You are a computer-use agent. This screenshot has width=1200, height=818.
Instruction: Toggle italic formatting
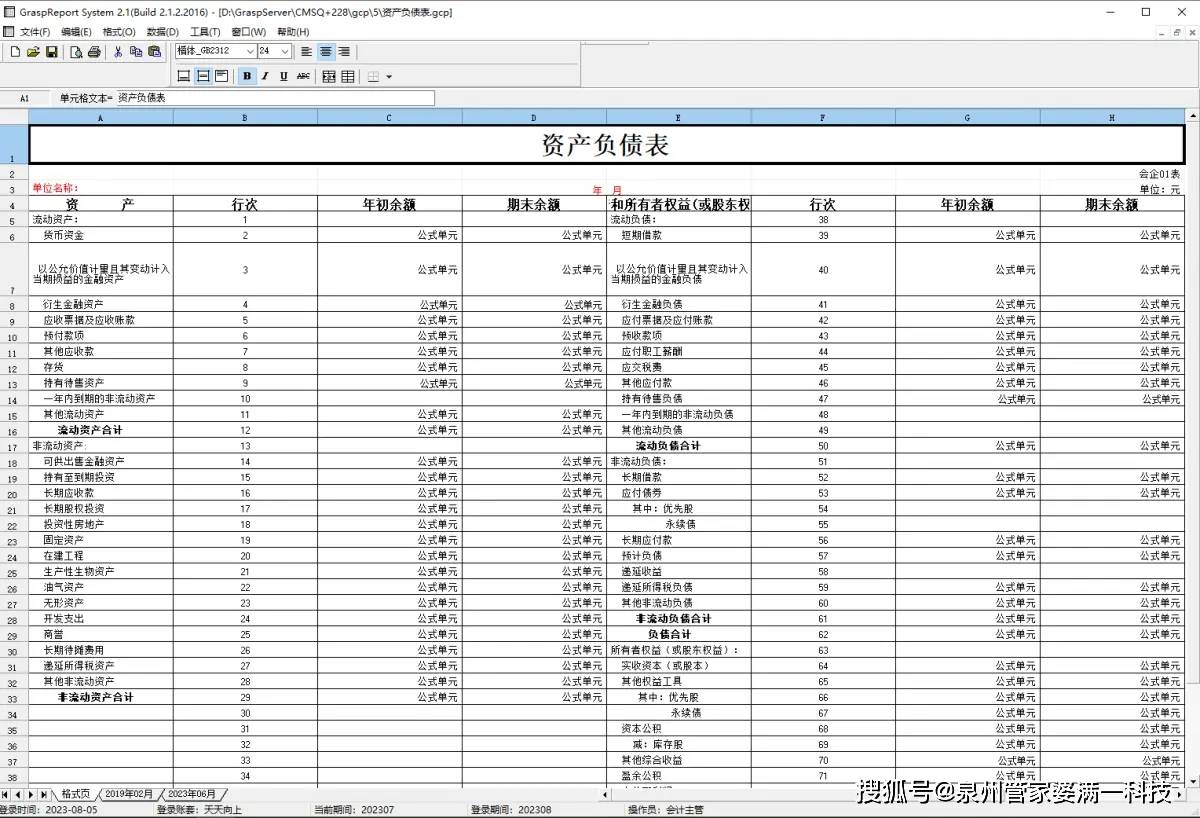(264, 76)
